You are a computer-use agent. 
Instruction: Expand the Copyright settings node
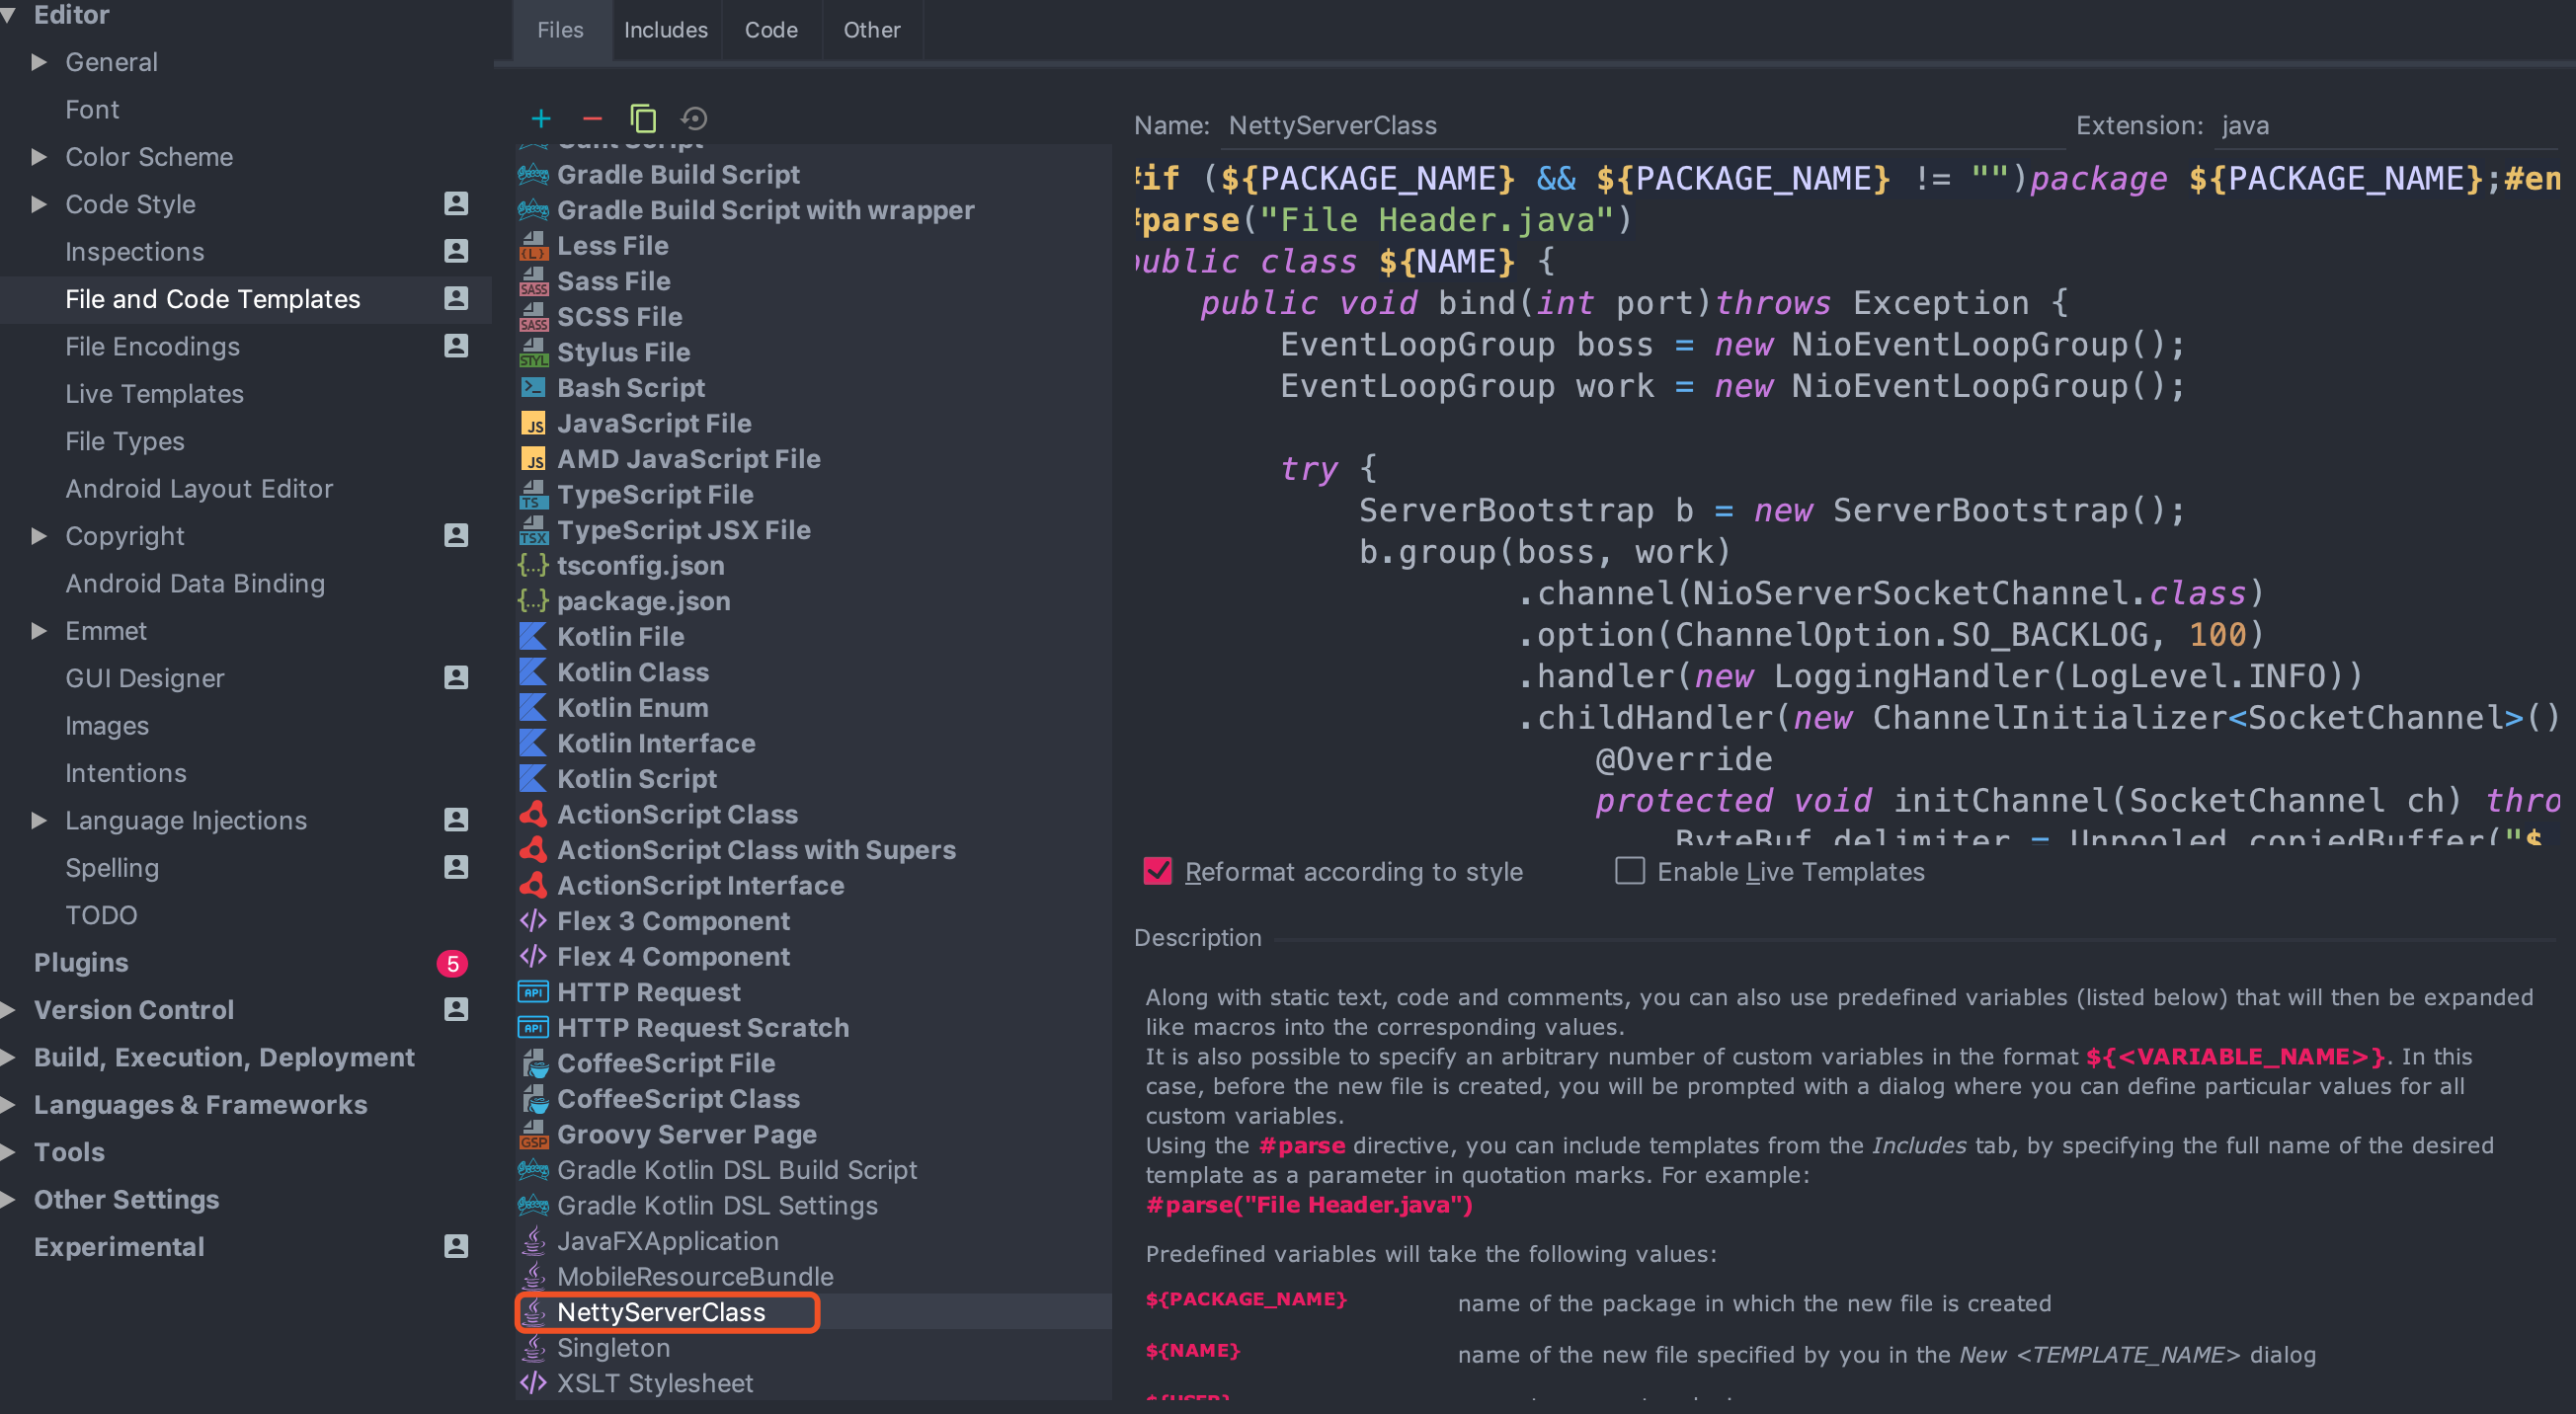pyautogui.click(x=39, y=536)
